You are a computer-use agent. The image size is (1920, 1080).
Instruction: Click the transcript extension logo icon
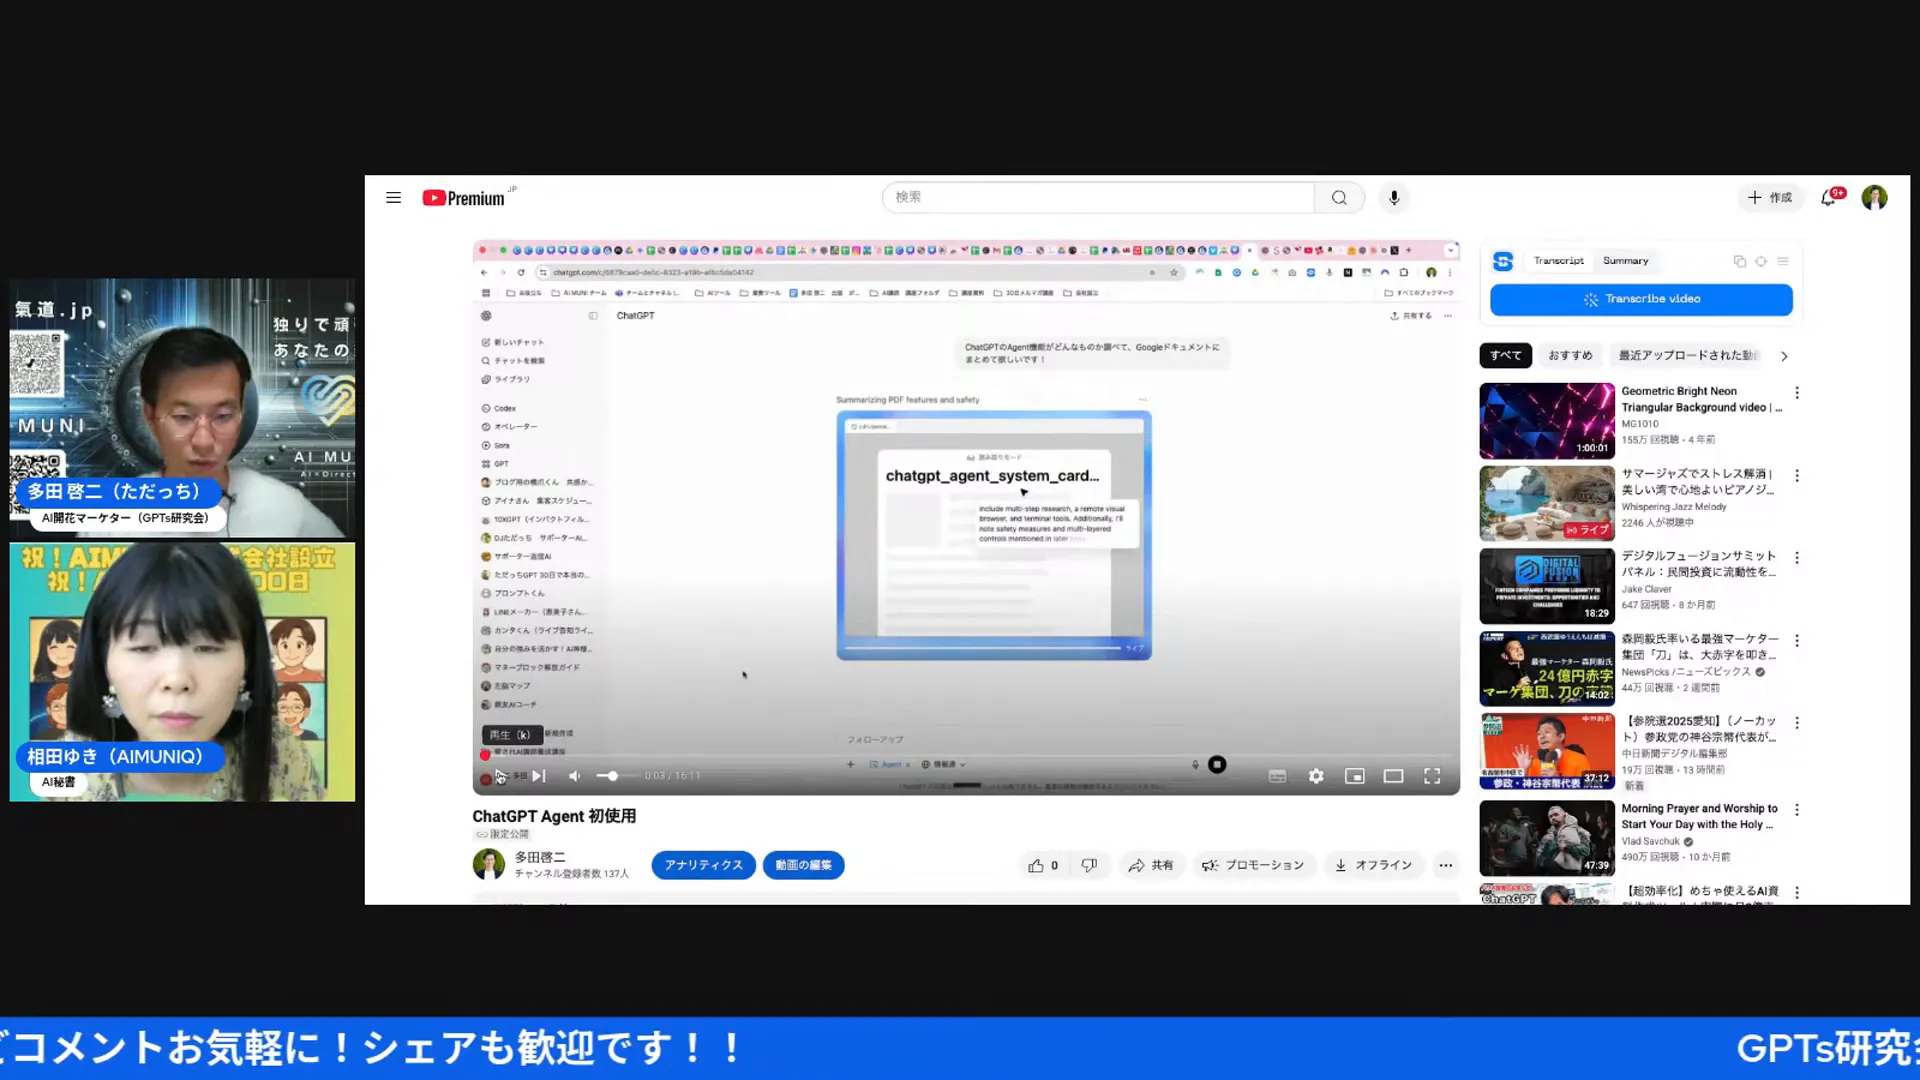tap(1503, 261)
